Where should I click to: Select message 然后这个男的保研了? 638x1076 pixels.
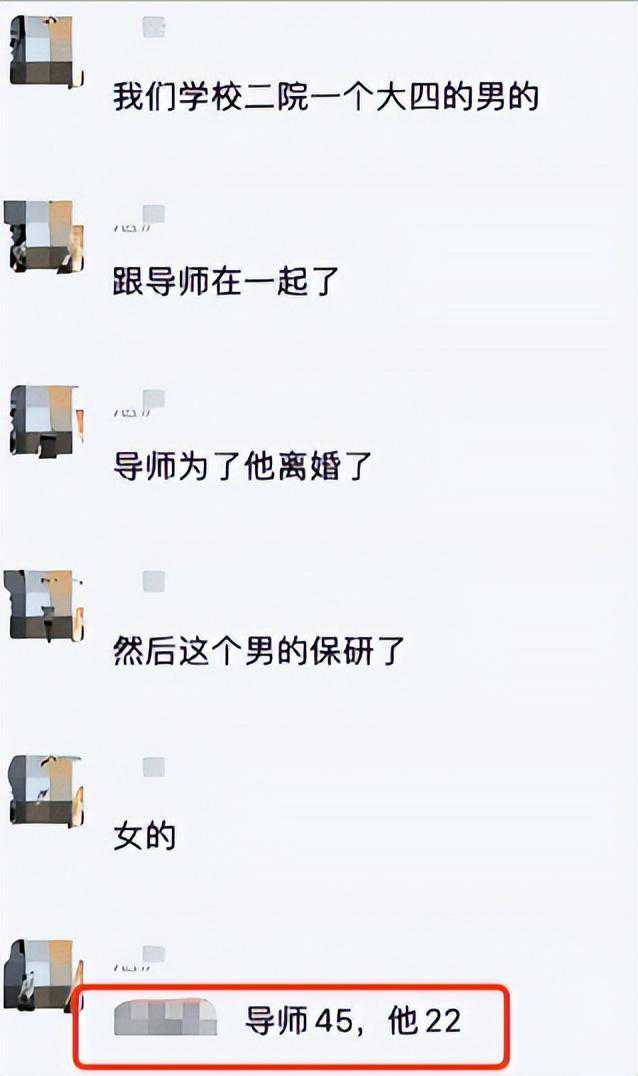(259, 651)
